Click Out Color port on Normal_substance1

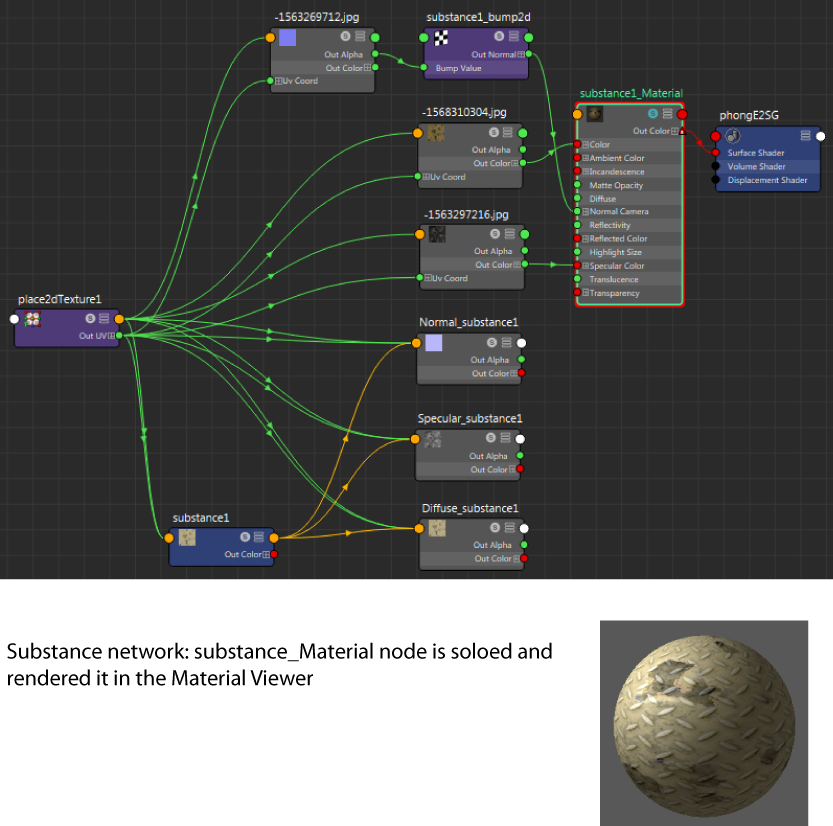click(521, 373)
